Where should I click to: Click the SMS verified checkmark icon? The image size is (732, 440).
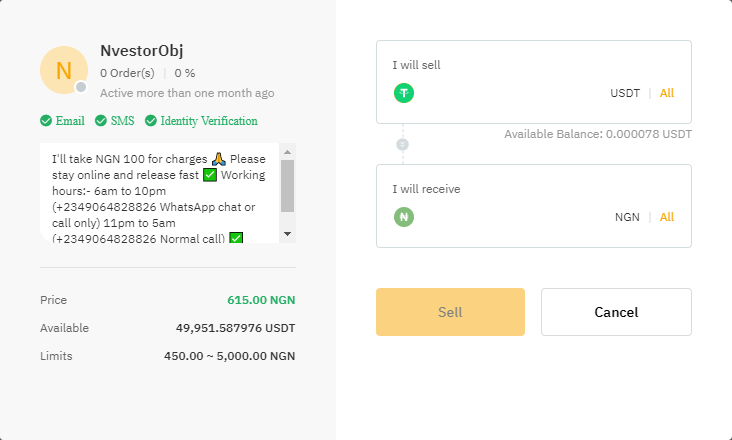[101, 121]
